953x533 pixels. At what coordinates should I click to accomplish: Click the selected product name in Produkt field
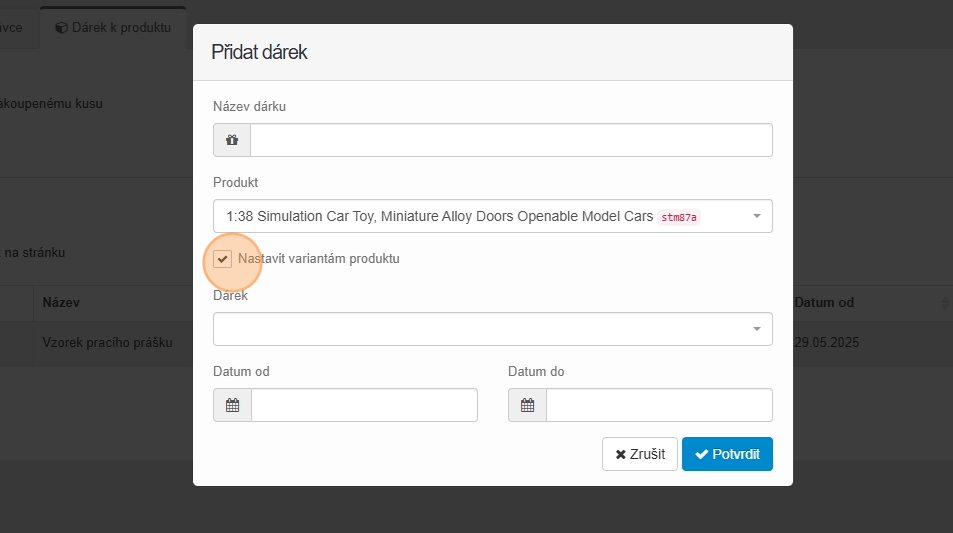pos(439,216)
